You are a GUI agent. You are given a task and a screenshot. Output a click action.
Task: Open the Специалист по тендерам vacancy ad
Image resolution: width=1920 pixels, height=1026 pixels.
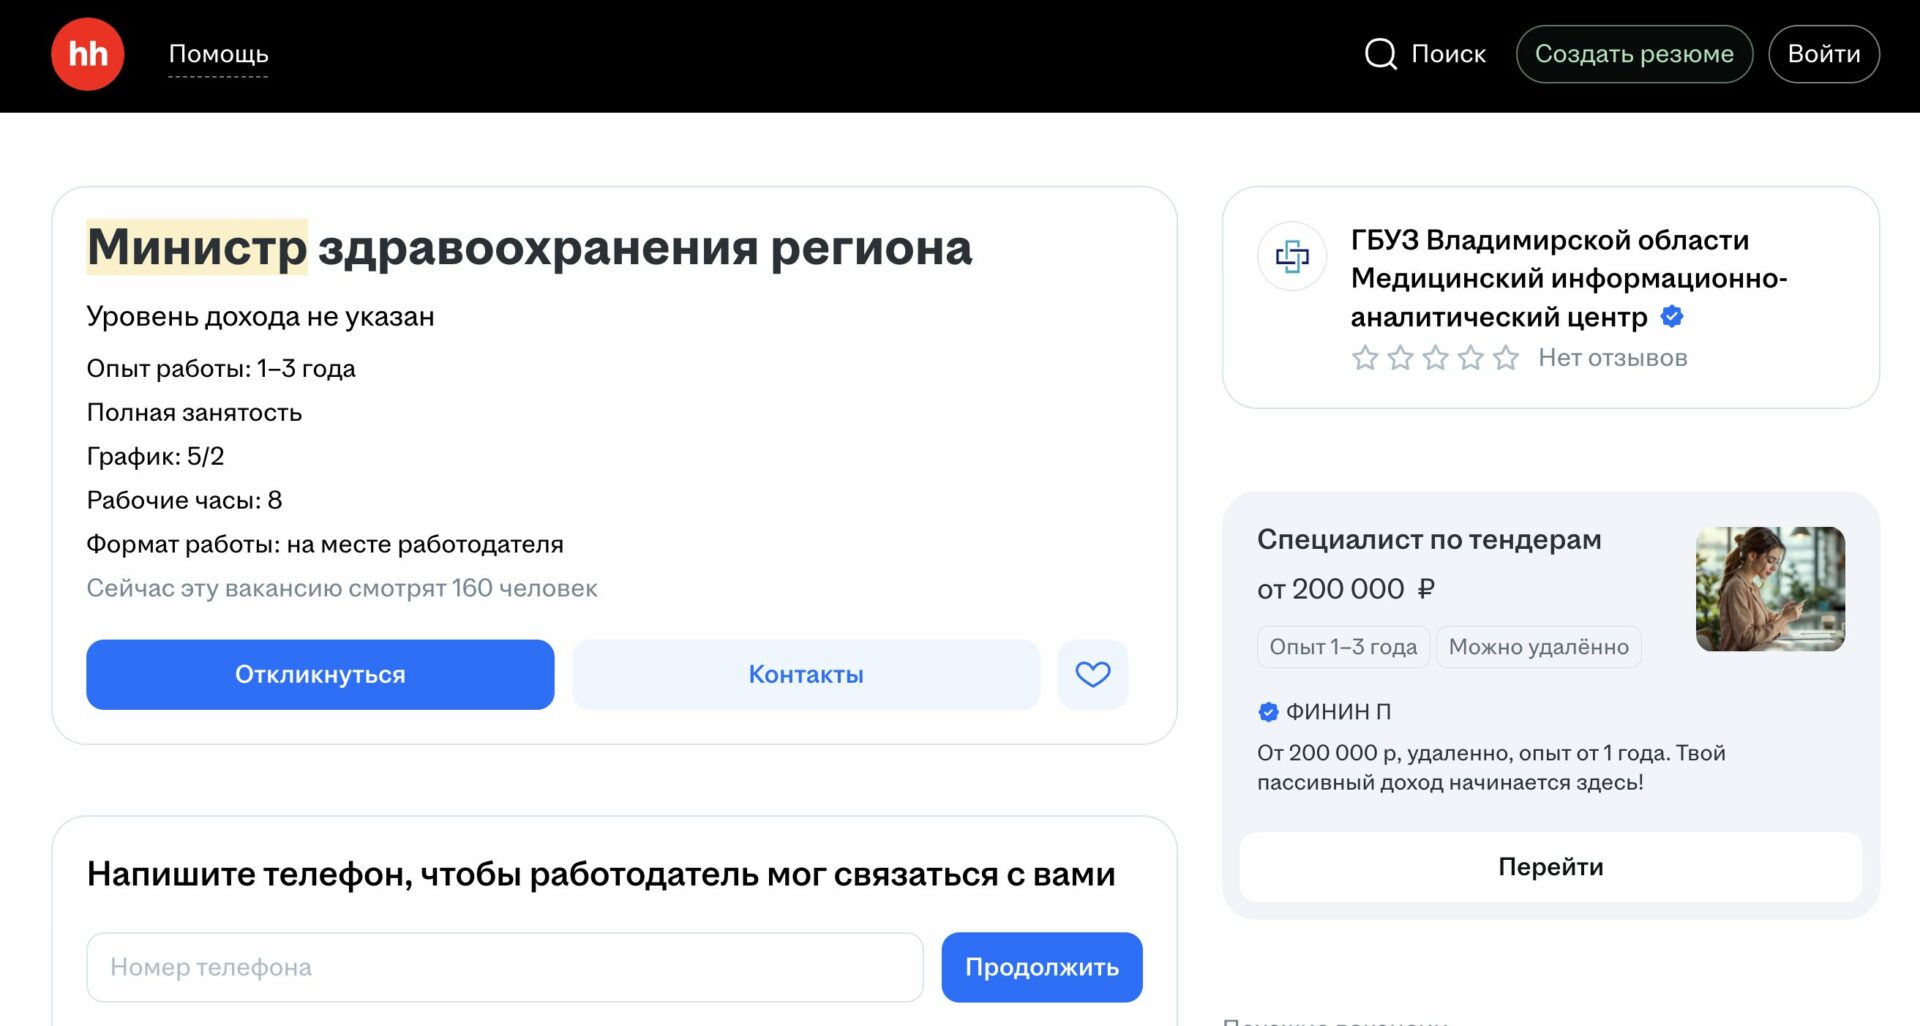coord(1429,539)
